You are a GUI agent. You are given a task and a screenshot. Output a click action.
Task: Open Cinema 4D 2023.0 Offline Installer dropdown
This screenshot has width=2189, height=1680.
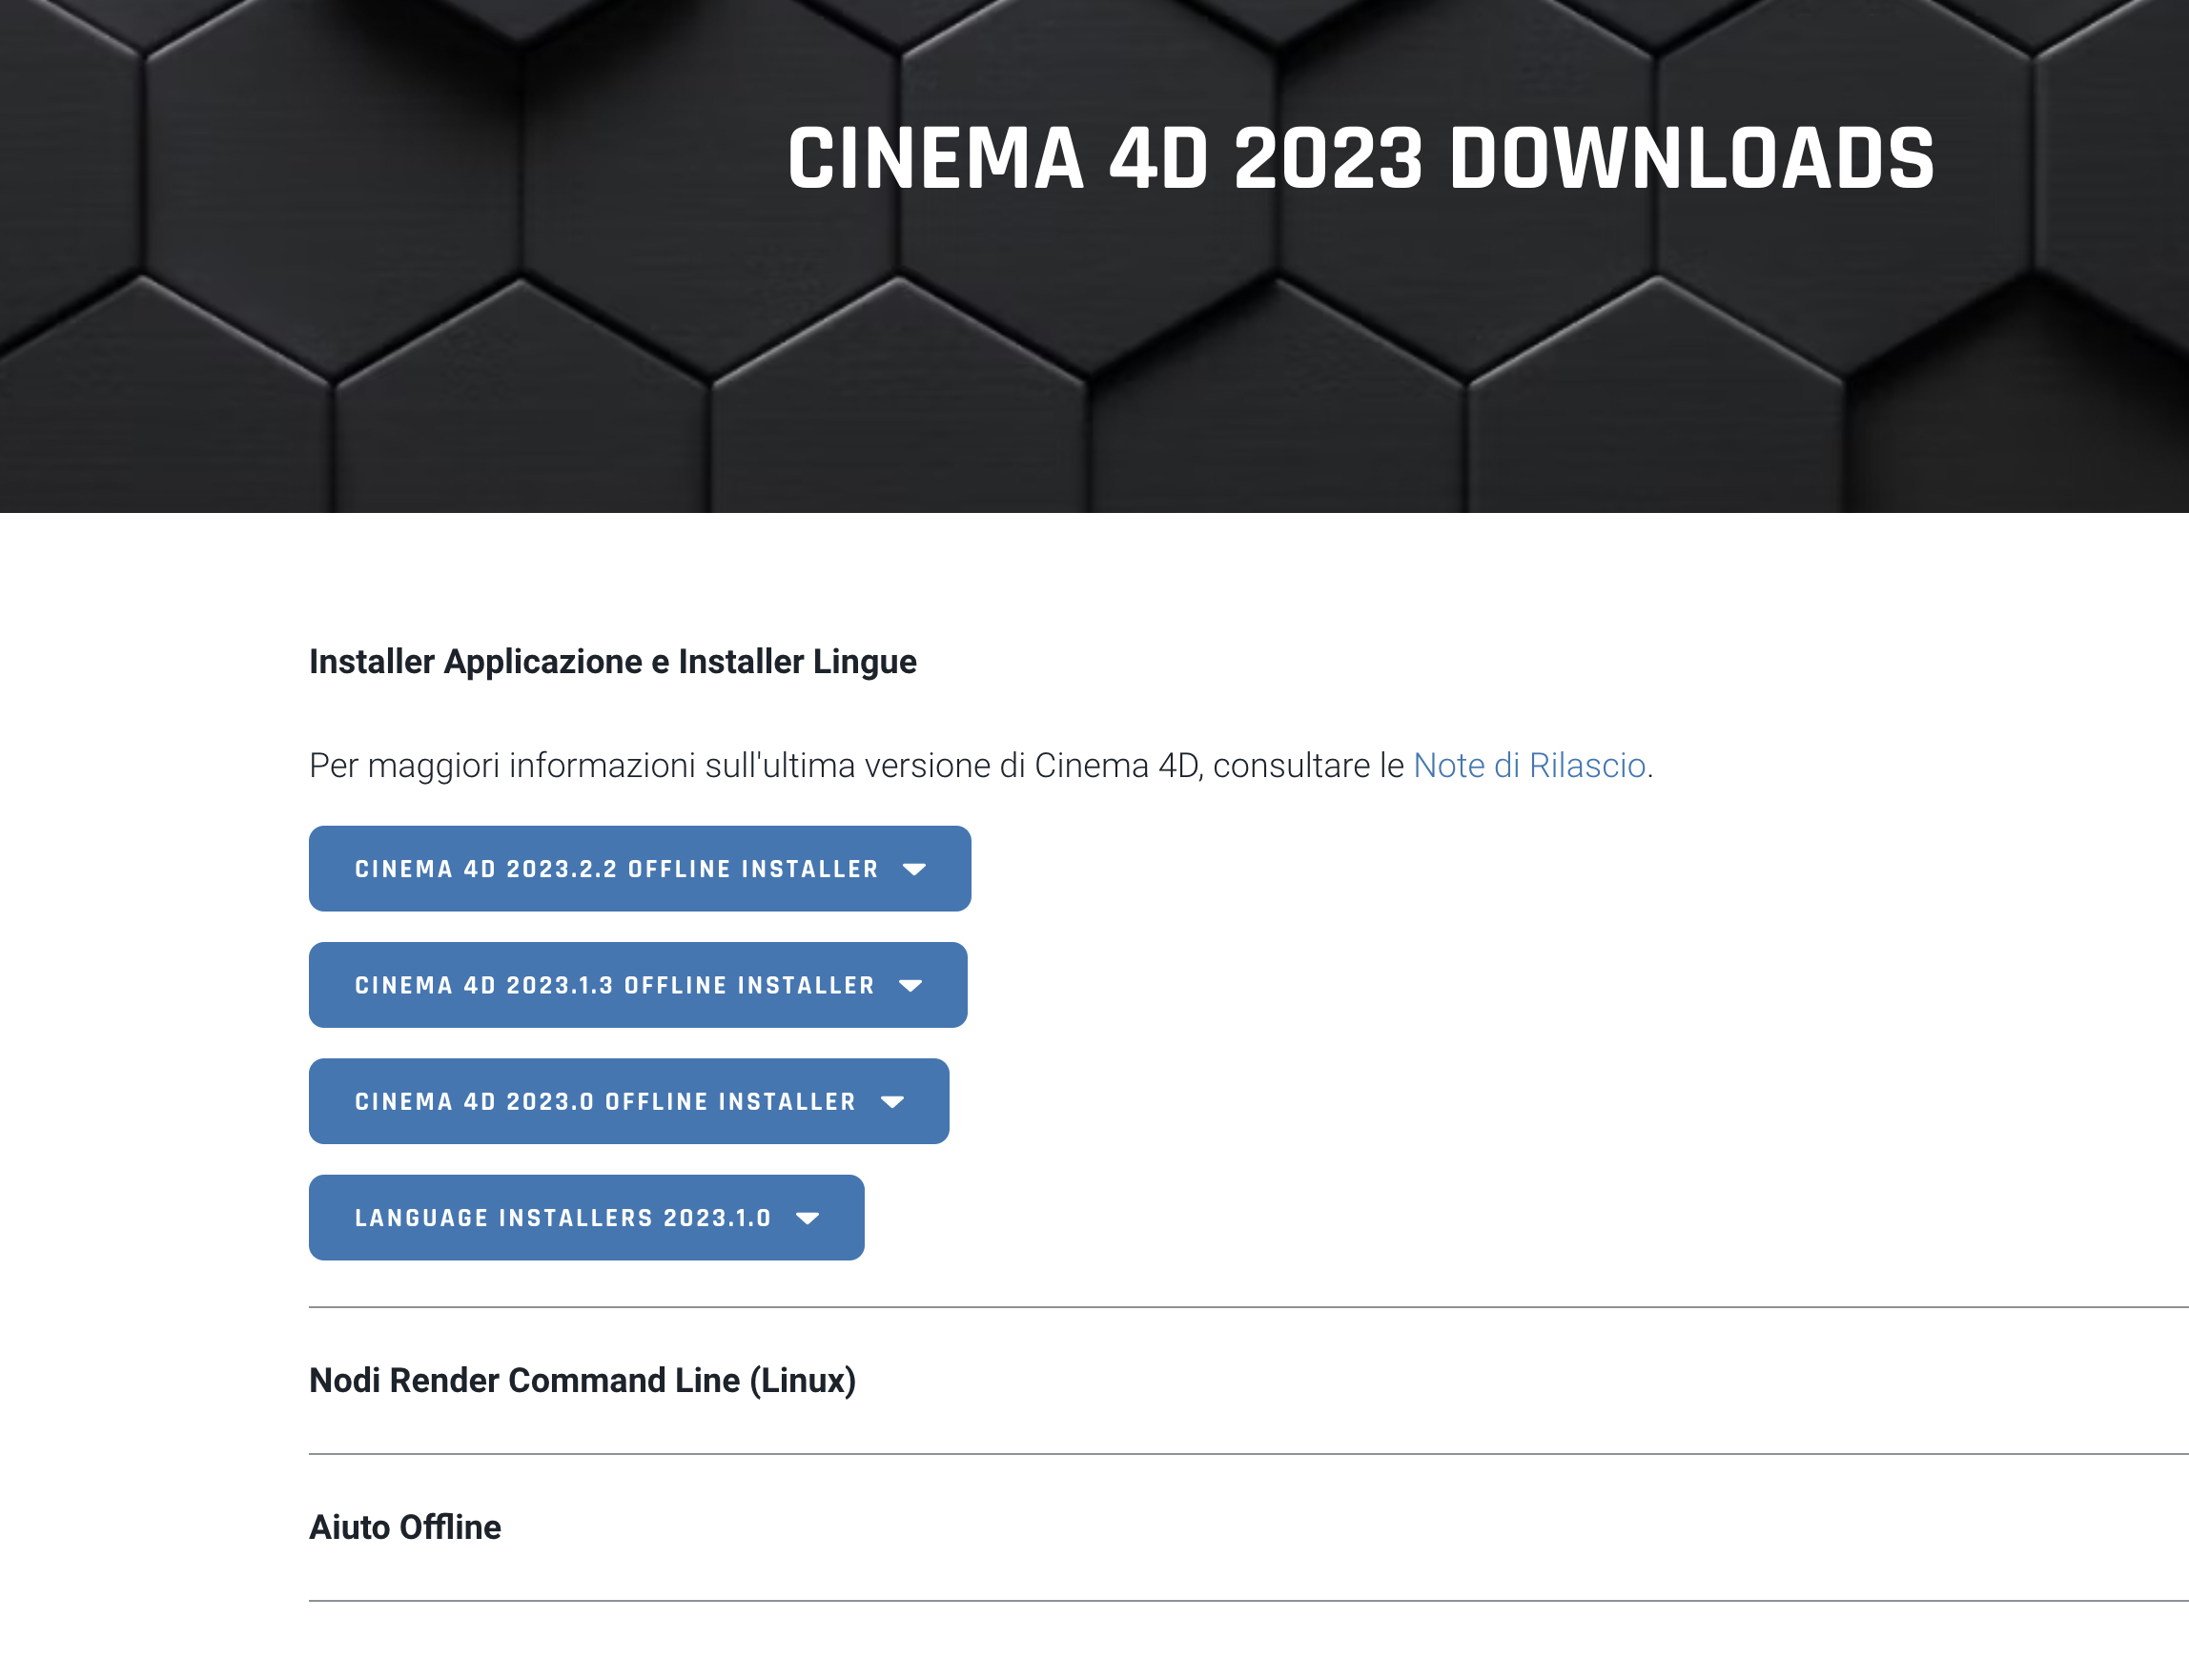(605, 1102)
